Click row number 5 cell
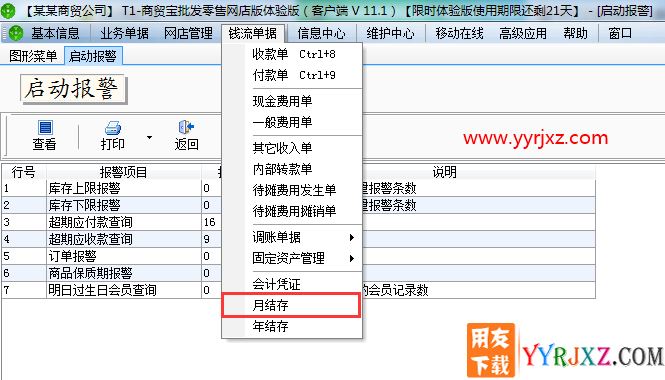This screenshot has height=380, width=665. [x=24, y=256]
